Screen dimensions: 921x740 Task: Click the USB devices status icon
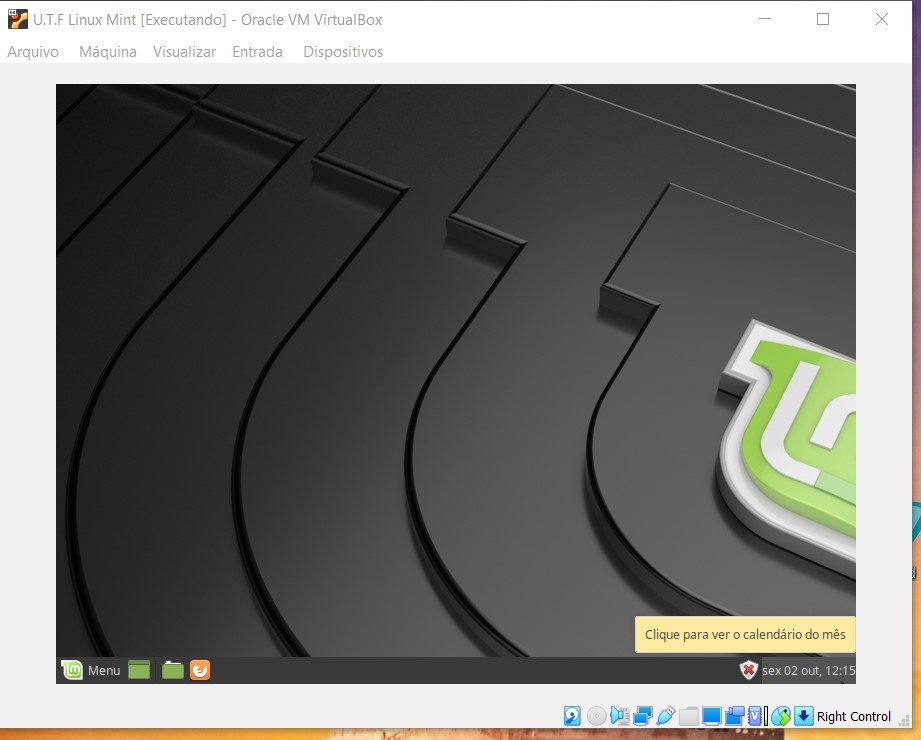point(666,716)
